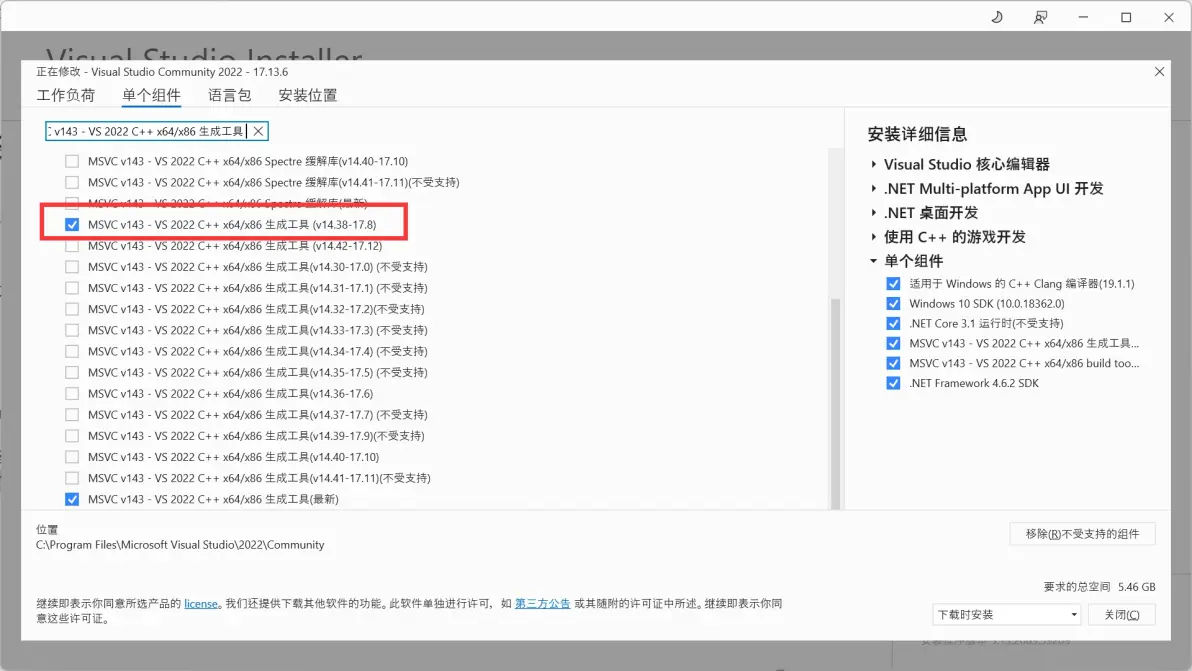Open the 第三方公告 link
Screen dimensions: 1192x671
(x=542, y=603)
